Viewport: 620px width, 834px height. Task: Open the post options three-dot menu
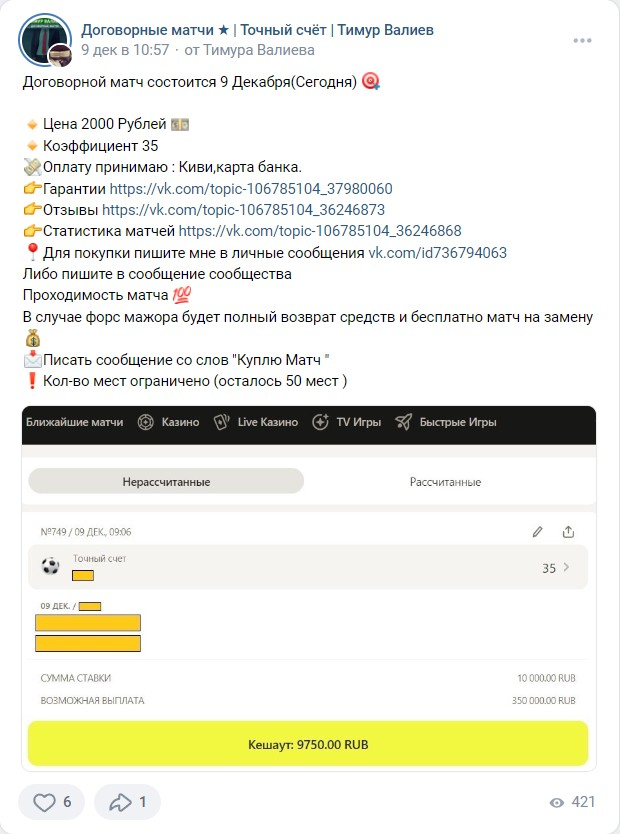[x=582, y=41]
